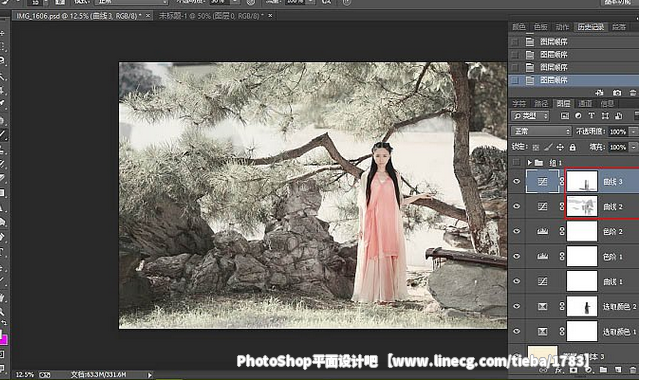Lock image pixels brush icon
Image resolution: width=645 pixels, height=380 pixels.
point(548,147)
